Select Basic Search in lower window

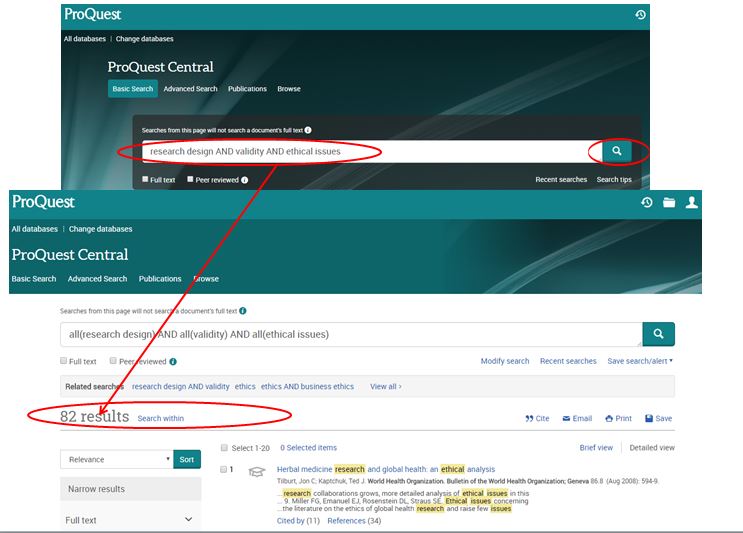[x=34, y=279]
